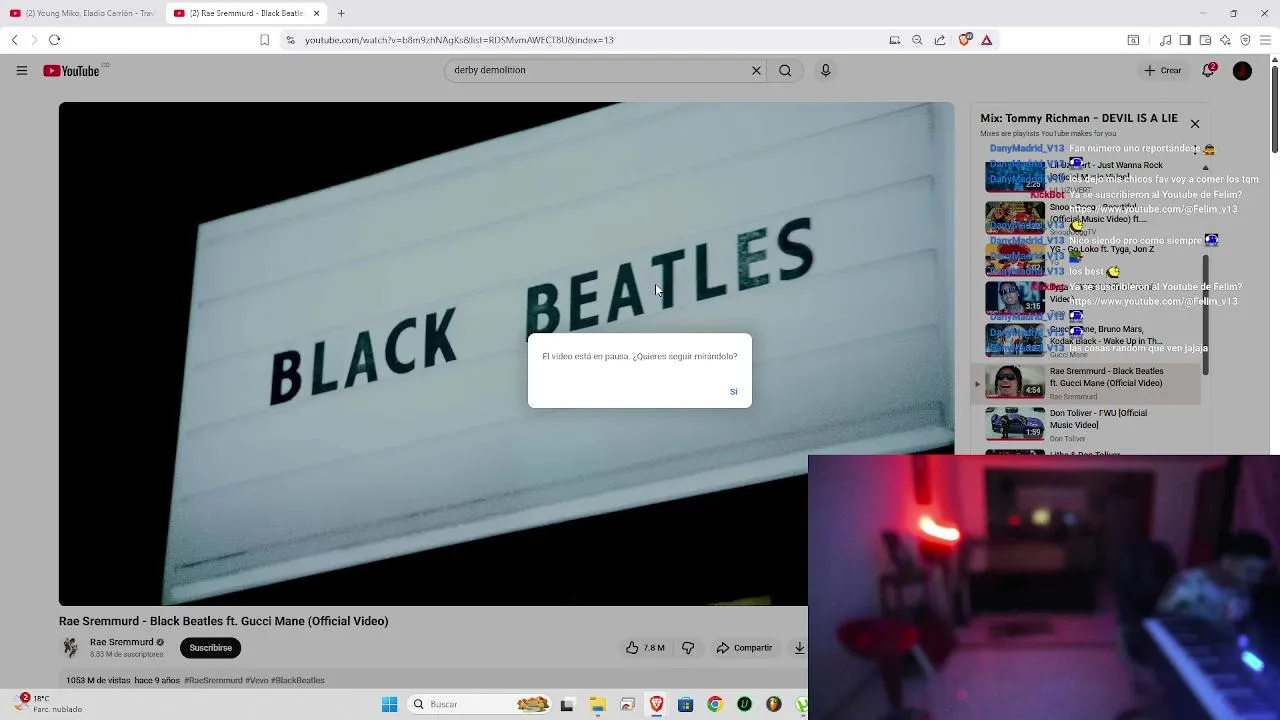Run search with magnifier button
1280x720 pixels.
pyautogui.click(x=785, y=70)
